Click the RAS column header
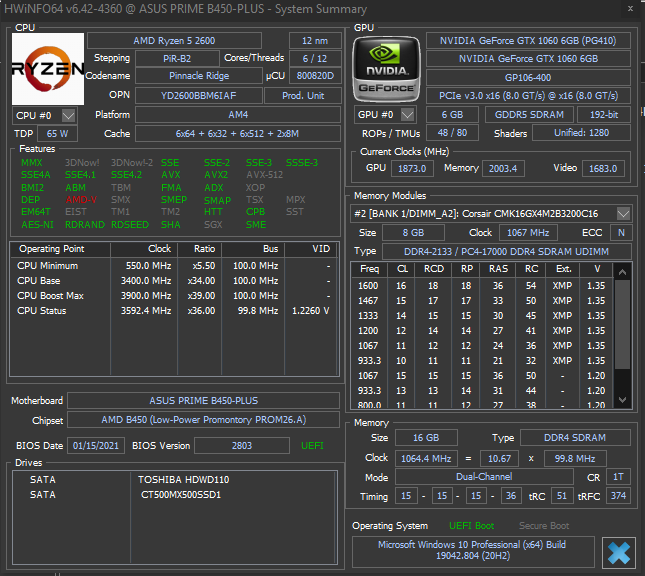Image resolution: width=645 pixels, height=576 pixels. [498, 269]
